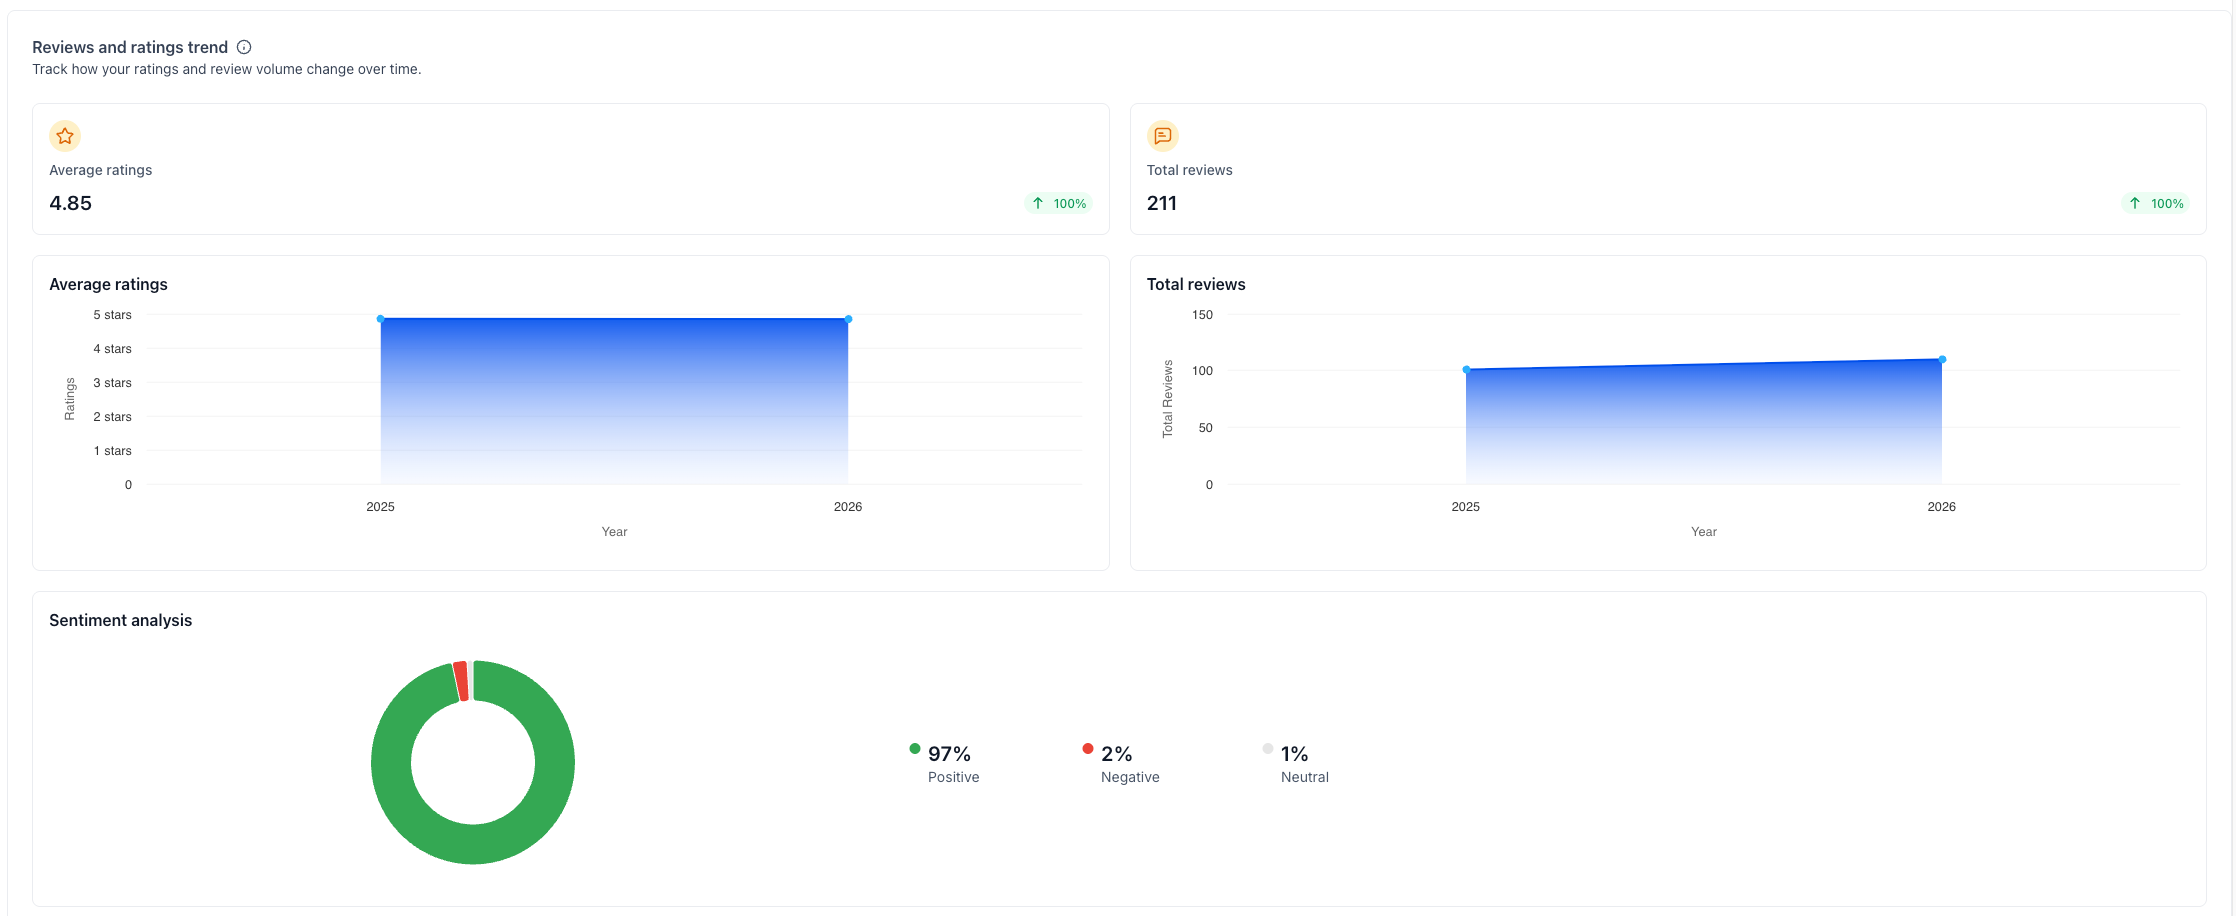Click the red Negative legend dot
2236x916 pixels.
point(1088,748)
